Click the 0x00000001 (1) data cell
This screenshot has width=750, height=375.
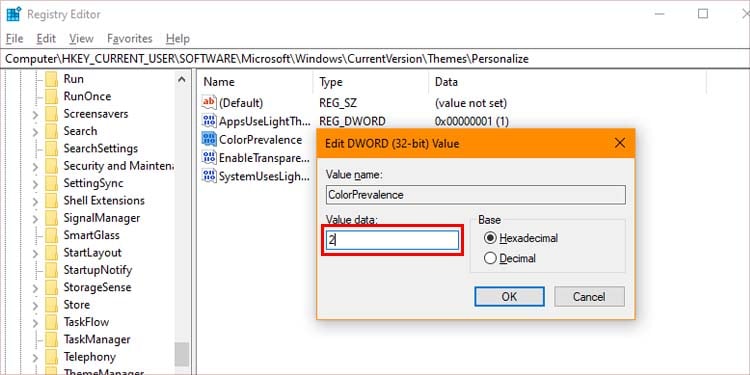[x=472, y=121]
